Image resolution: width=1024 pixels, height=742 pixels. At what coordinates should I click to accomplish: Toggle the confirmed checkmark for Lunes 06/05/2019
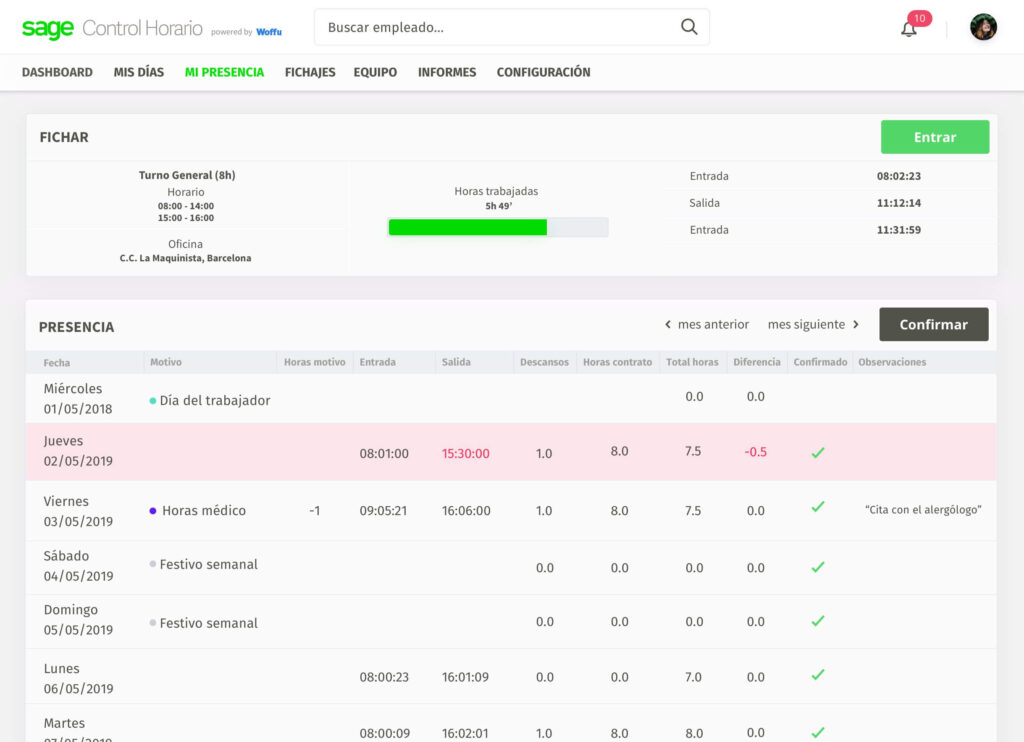point(818,675)
